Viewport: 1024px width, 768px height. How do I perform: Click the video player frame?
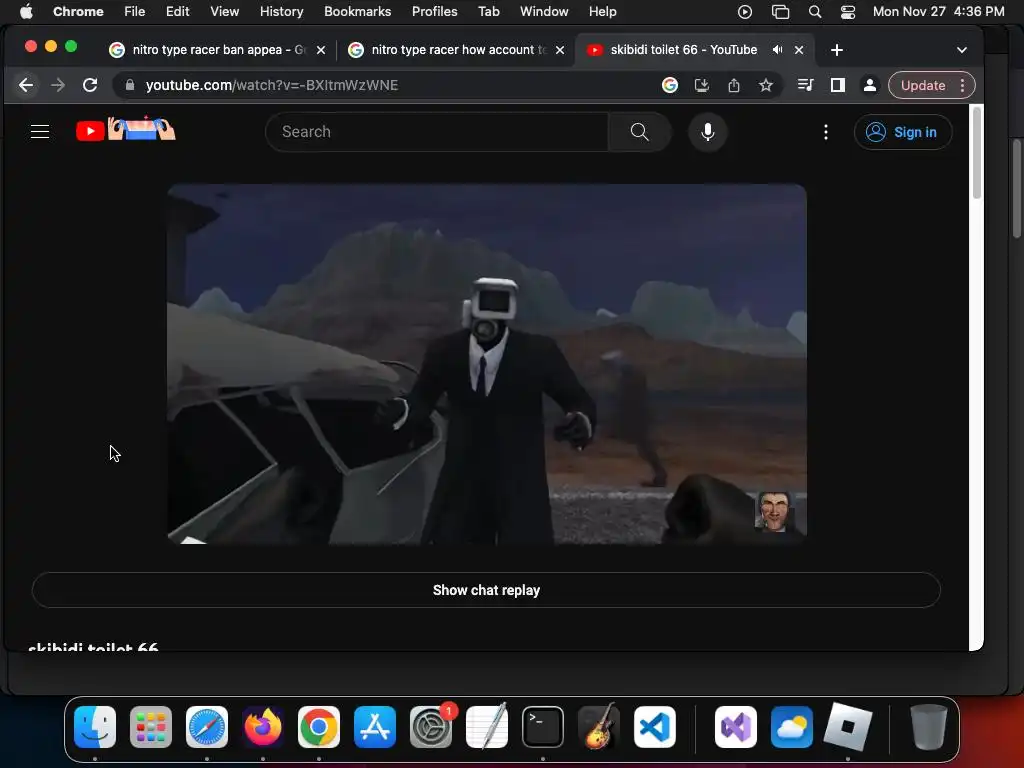point(487,364)
